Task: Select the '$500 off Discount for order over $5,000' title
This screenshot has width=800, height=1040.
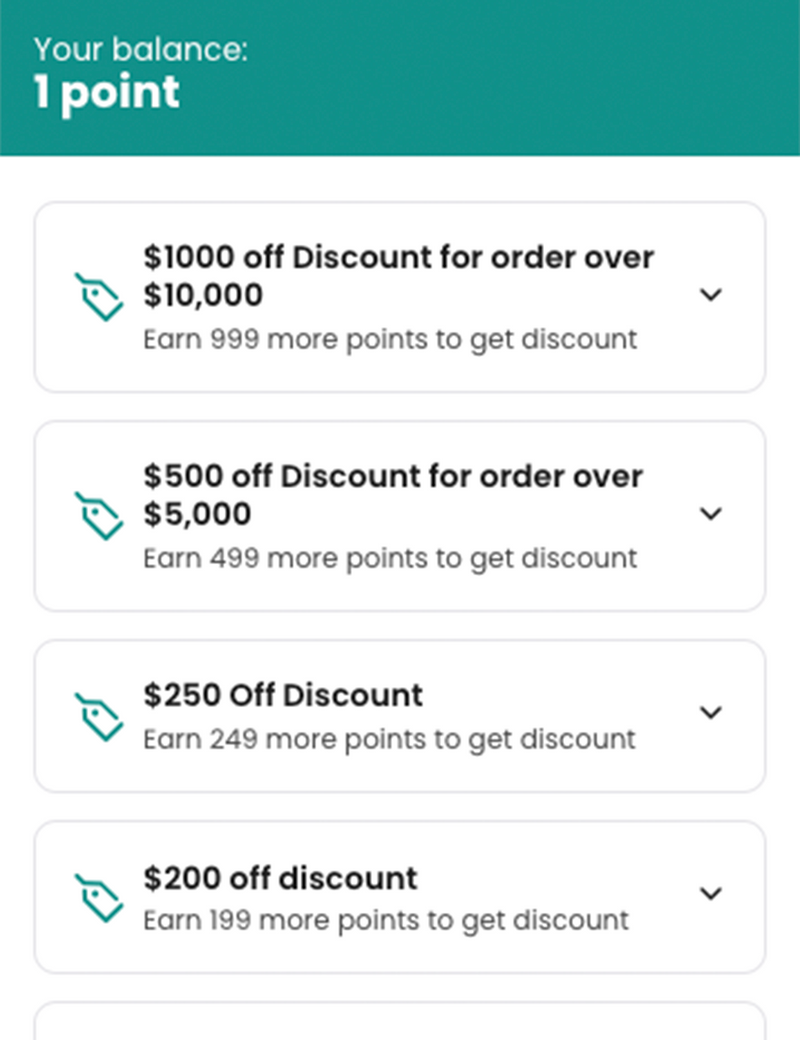Action: pyautogui.click(x=392, y=495)
